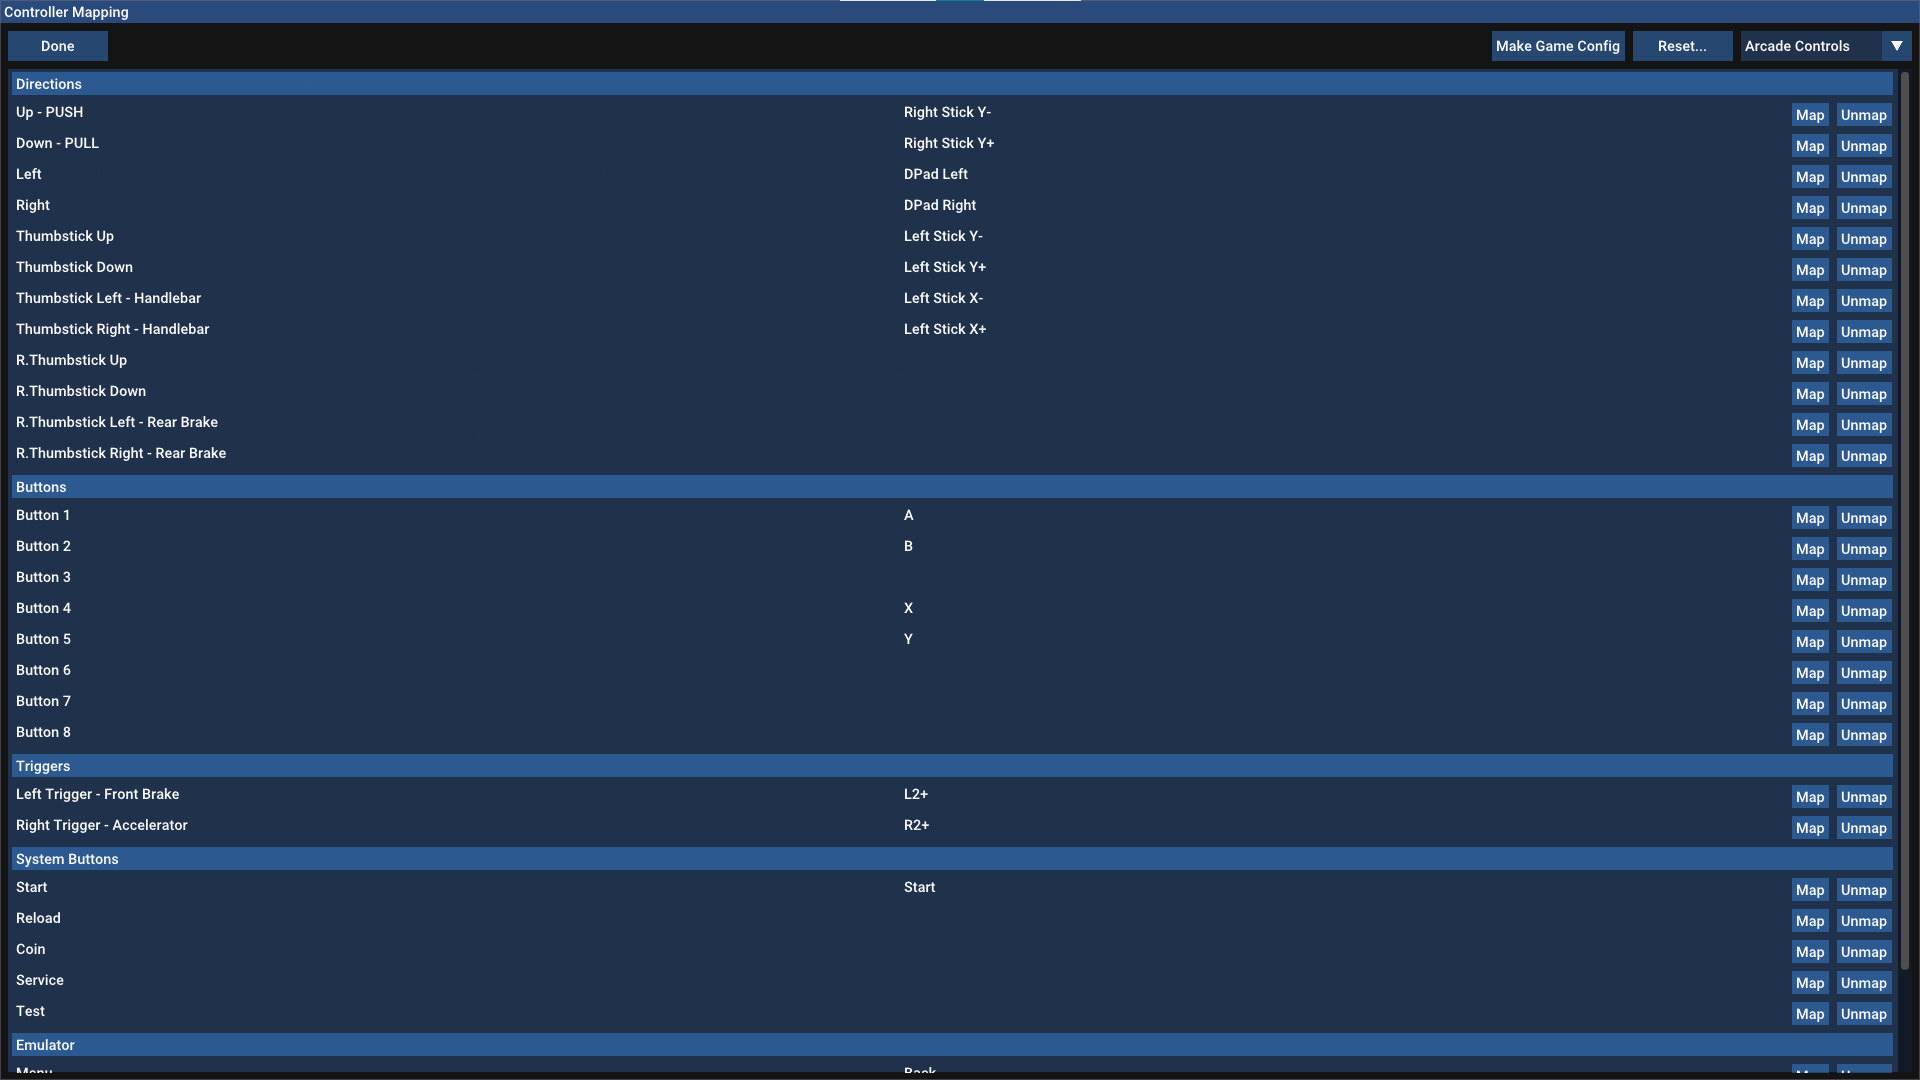Map the Coin system button
The image size is (1920, 1080).
point(1809,952)
